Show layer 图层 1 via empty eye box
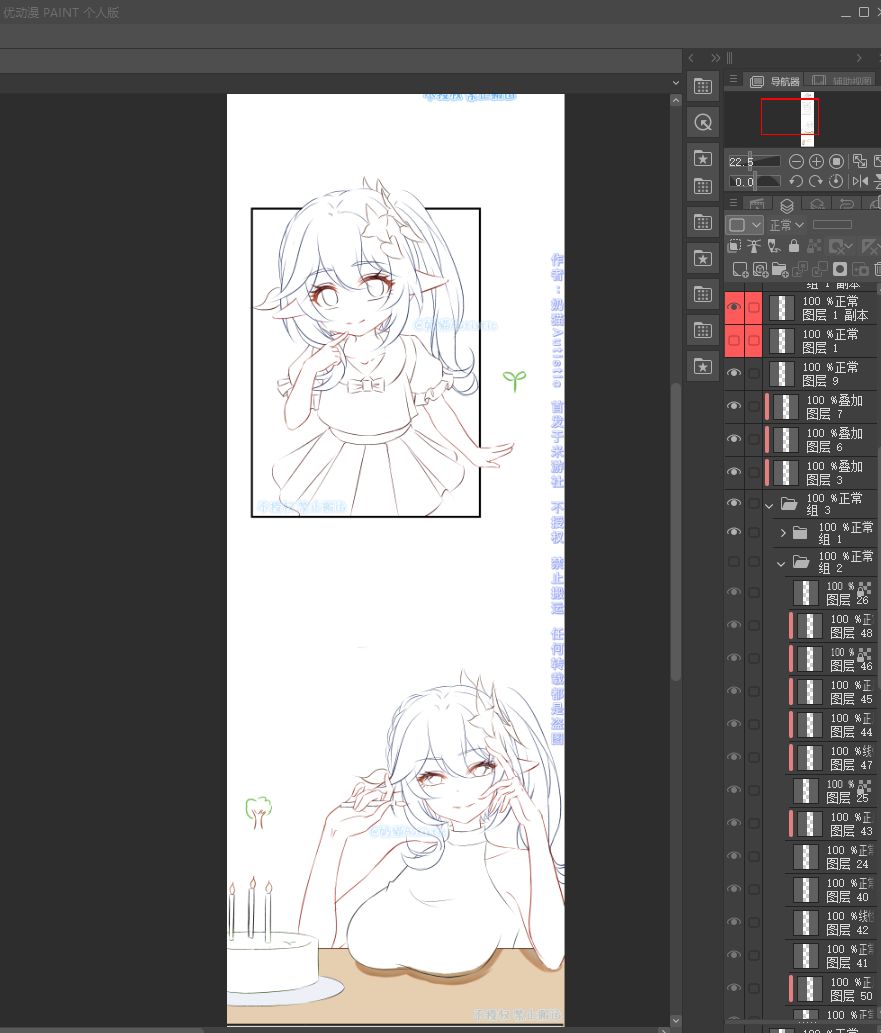Screen dimensions: 881x1033 pyautogui.click(x=734, y=341)
